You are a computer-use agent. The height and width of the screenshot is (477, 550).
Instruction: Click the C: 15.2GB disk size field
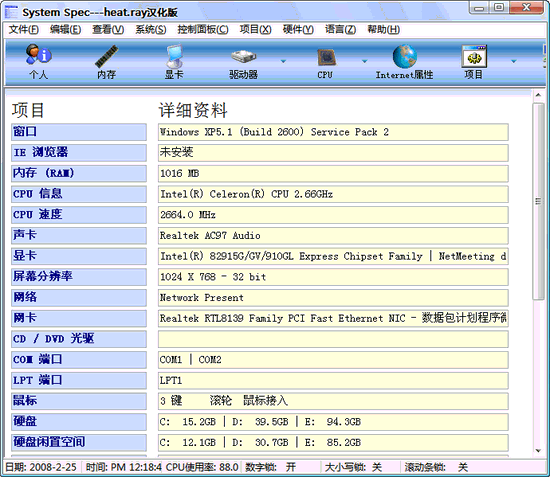pyautogui.click(x=333, y=422)
